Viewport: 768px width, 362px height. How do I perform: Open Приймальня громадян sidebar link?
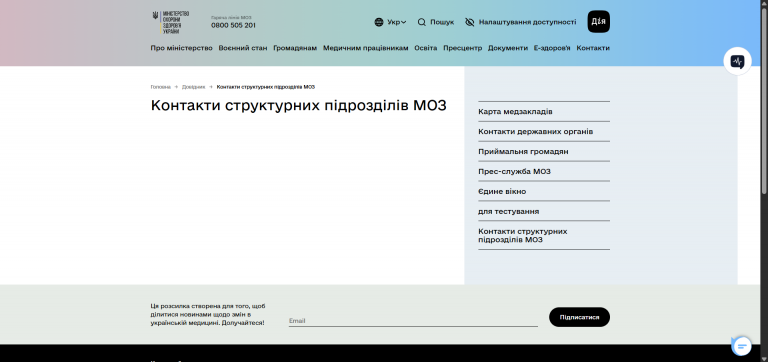(x=523, y=152)
